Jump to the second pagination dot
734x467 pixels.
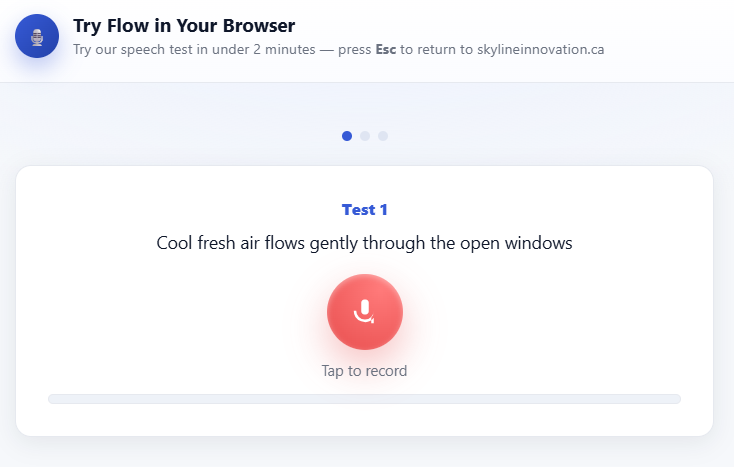(365, 136)
